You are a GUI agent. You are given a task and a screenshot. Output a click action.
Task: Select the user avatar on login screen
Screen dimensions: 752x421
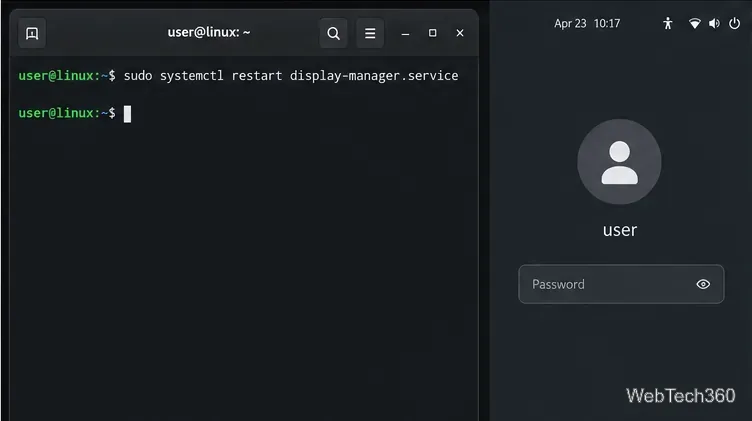(619, 162)
